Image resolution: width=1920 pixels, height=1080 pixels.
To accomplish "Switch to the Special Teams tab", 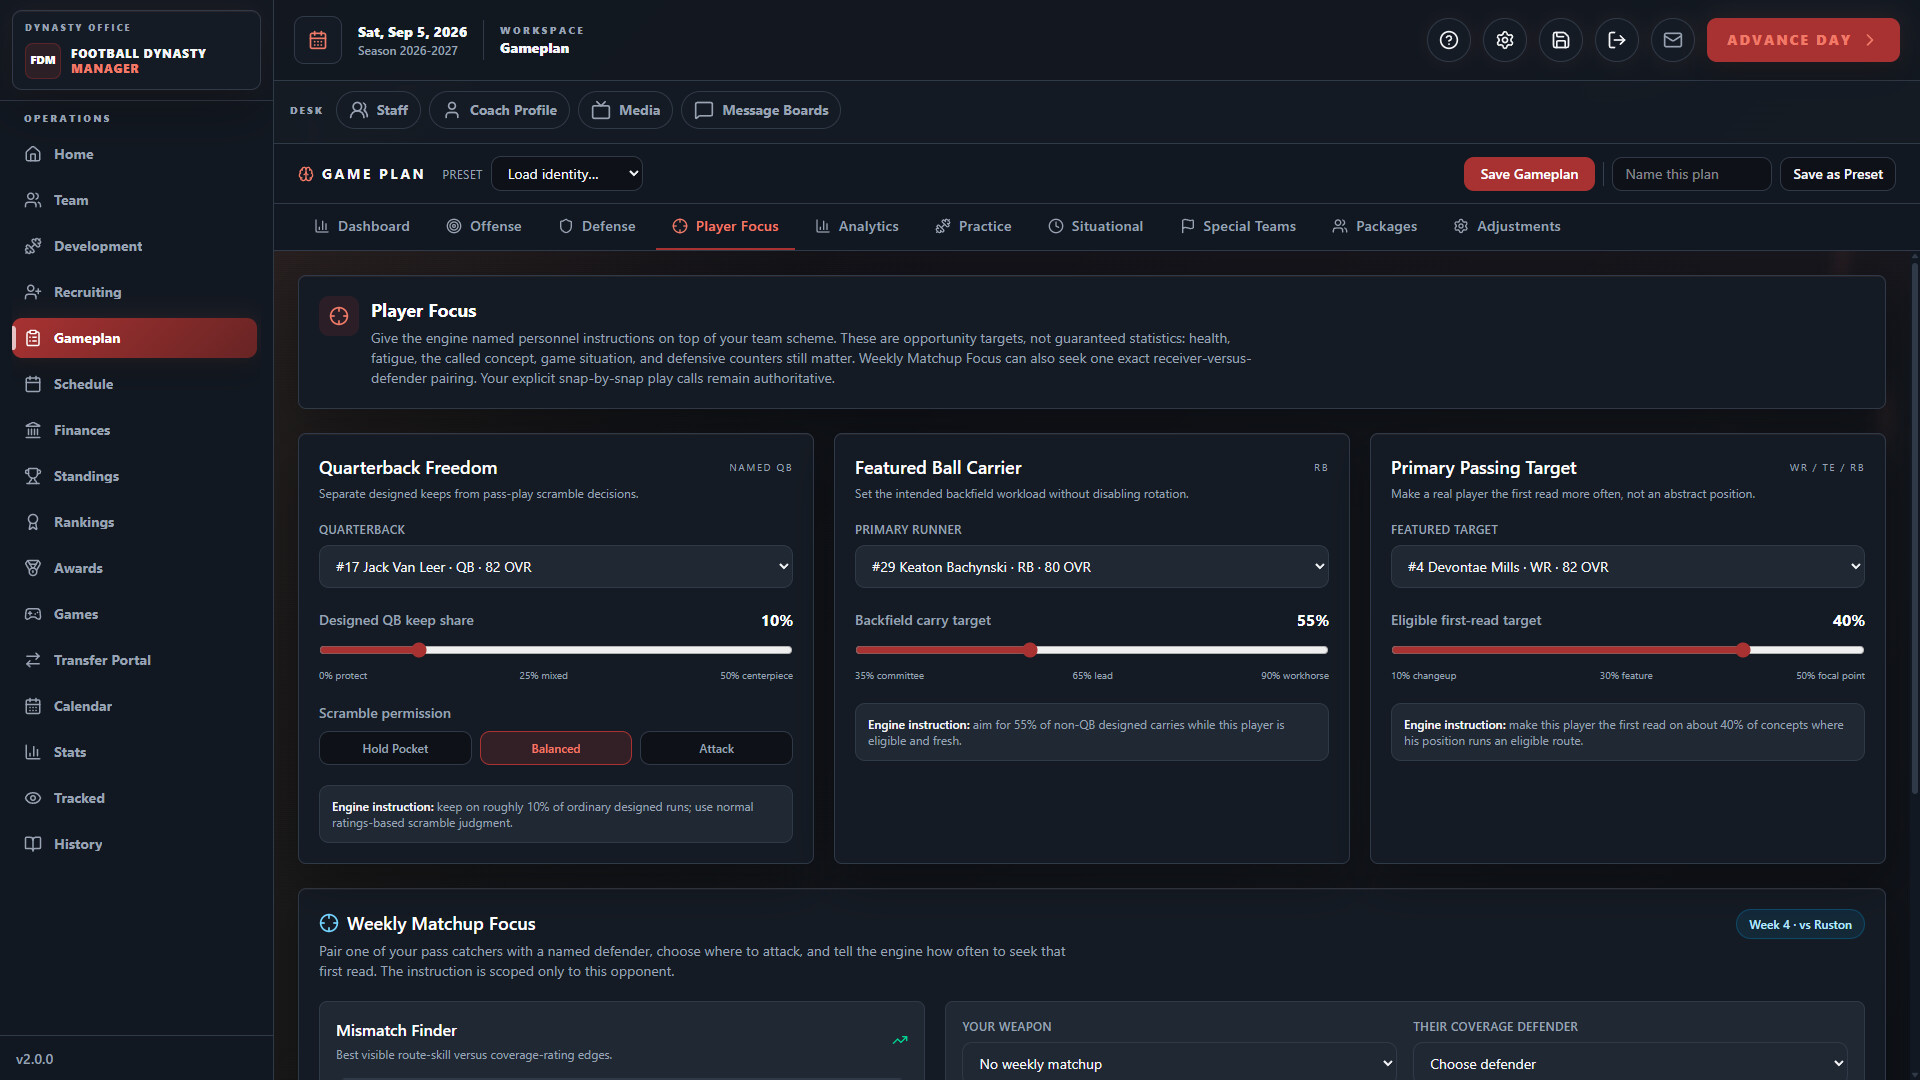I will click(x=1238, y=226).
